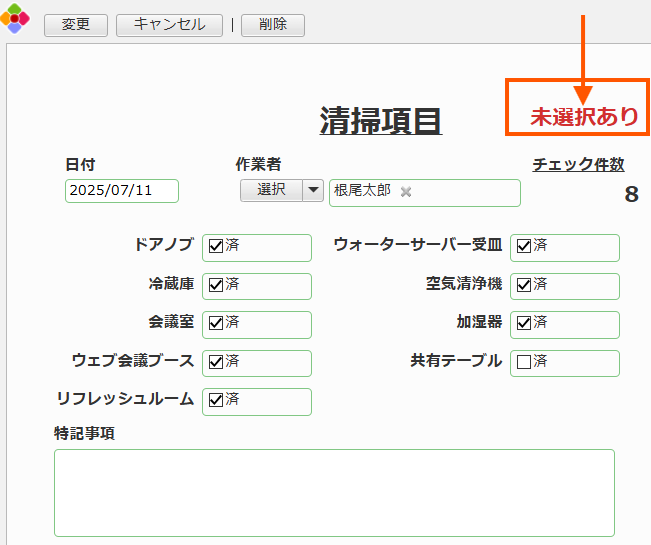
Task: Toggle the 加湿器 済 checkbox
Action: (524, 323)
